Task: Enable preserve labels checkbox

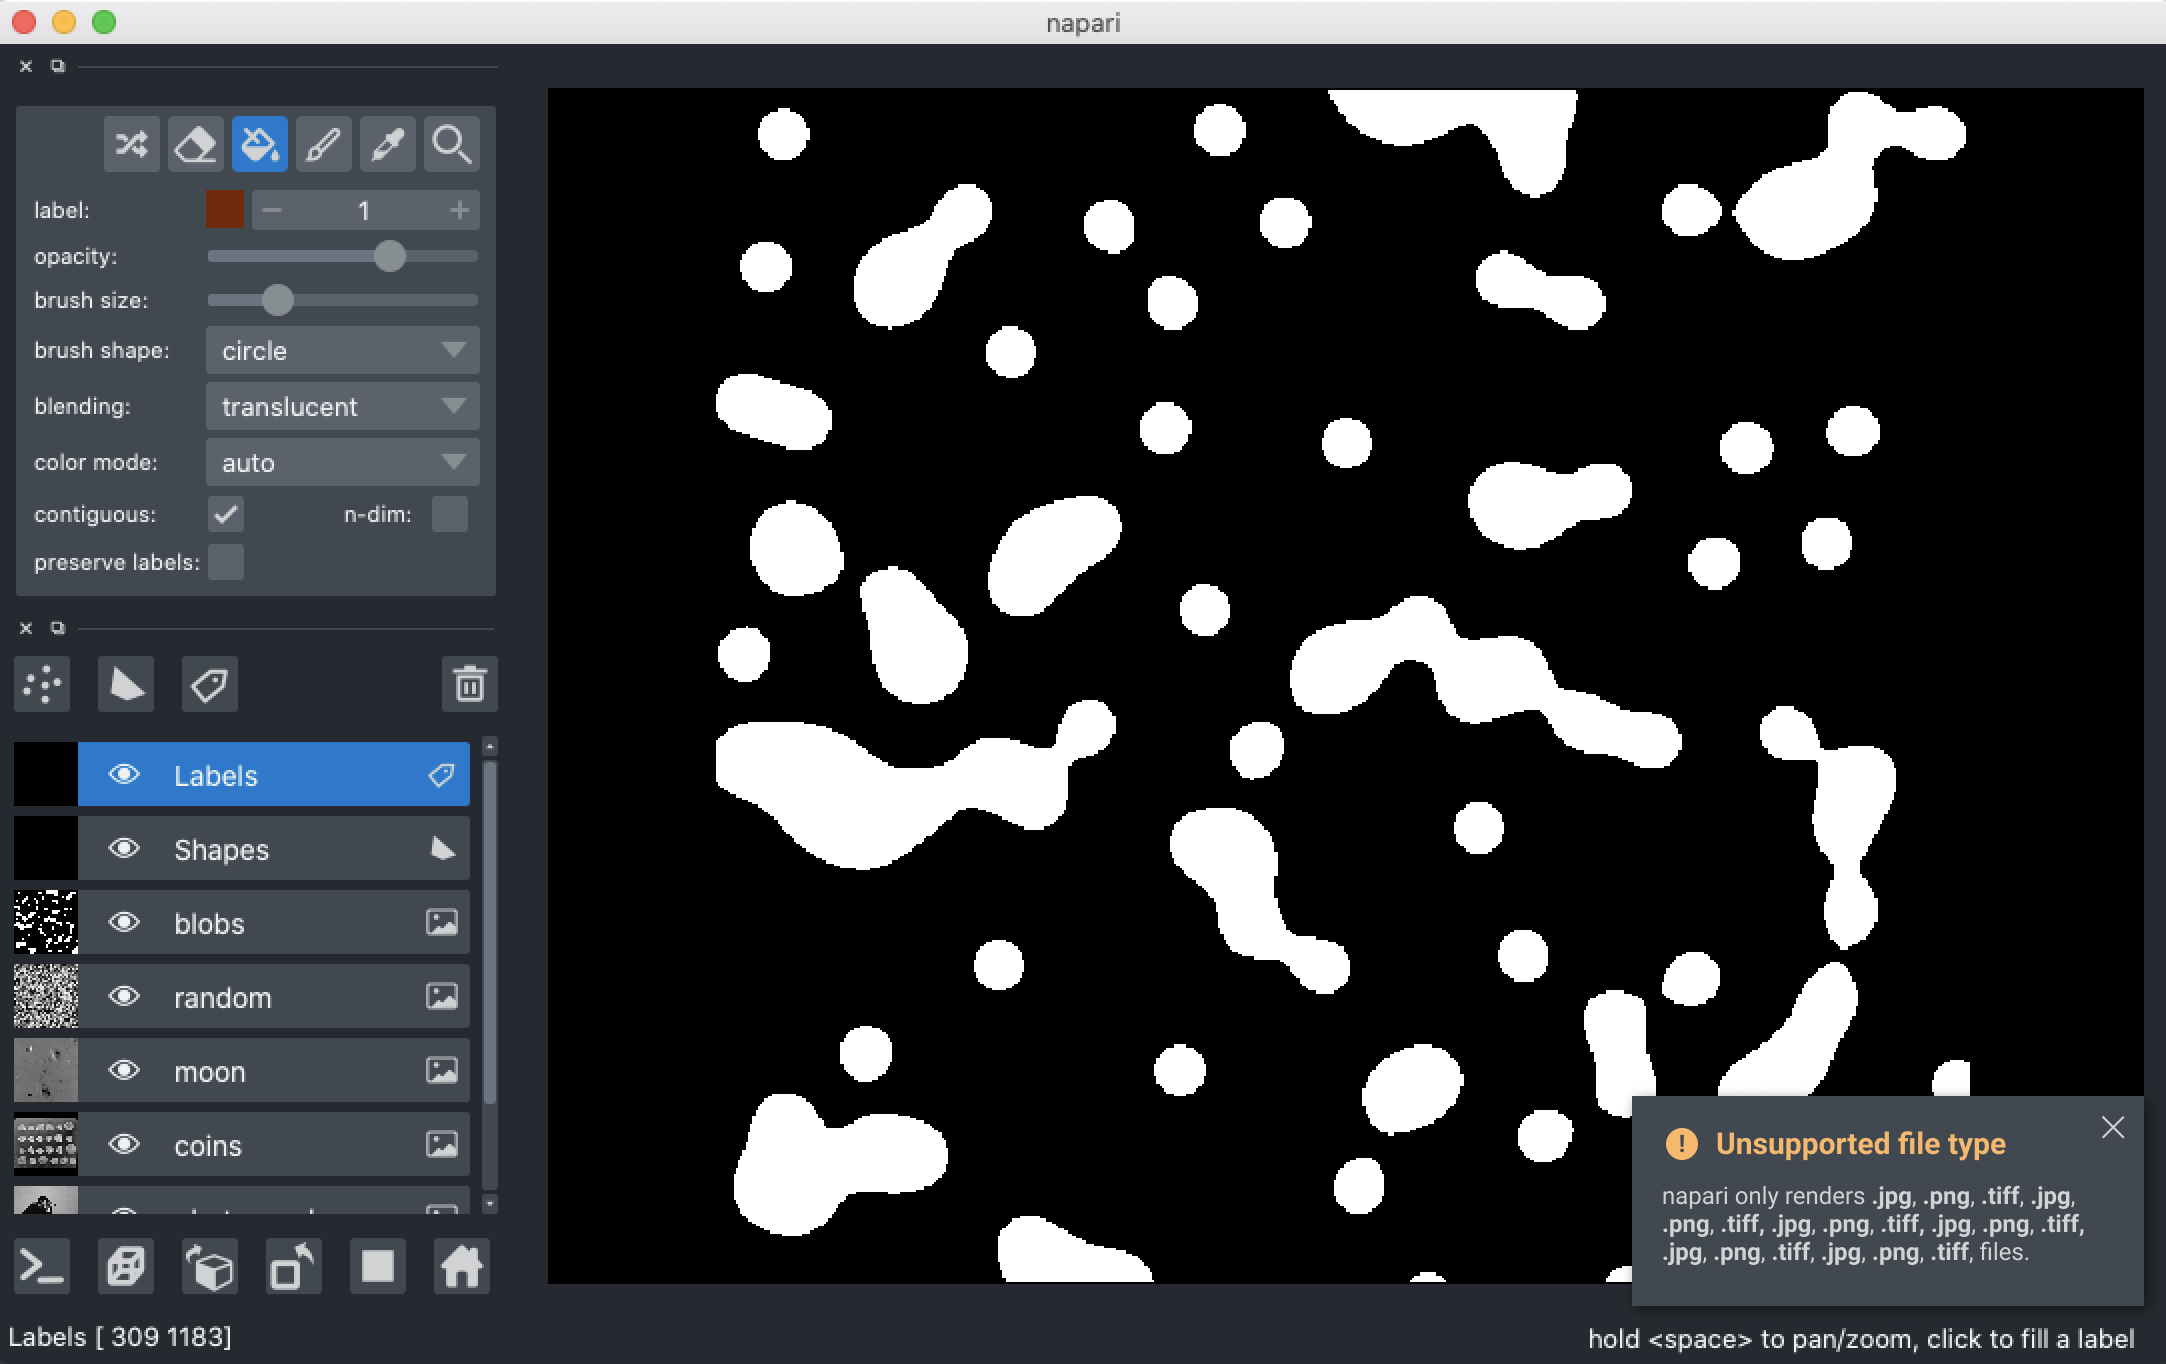Action: [x=226, y=562]
